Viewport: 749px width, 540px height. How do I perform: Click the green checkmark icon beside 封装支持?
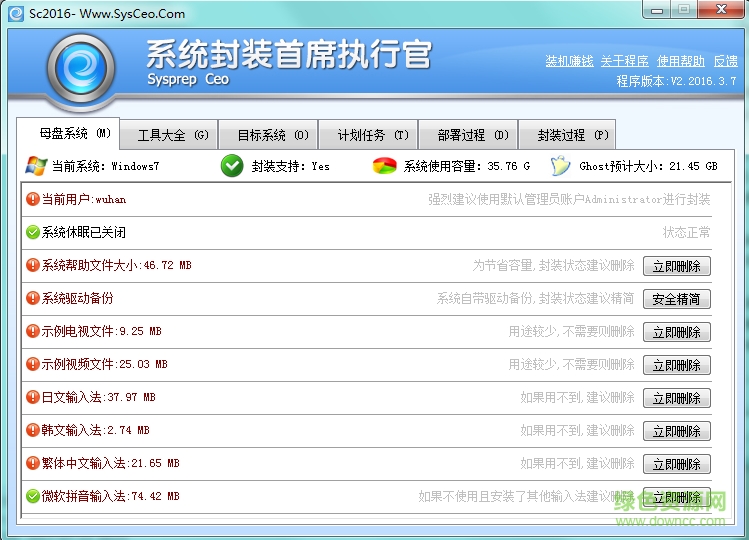pos(232,166)
